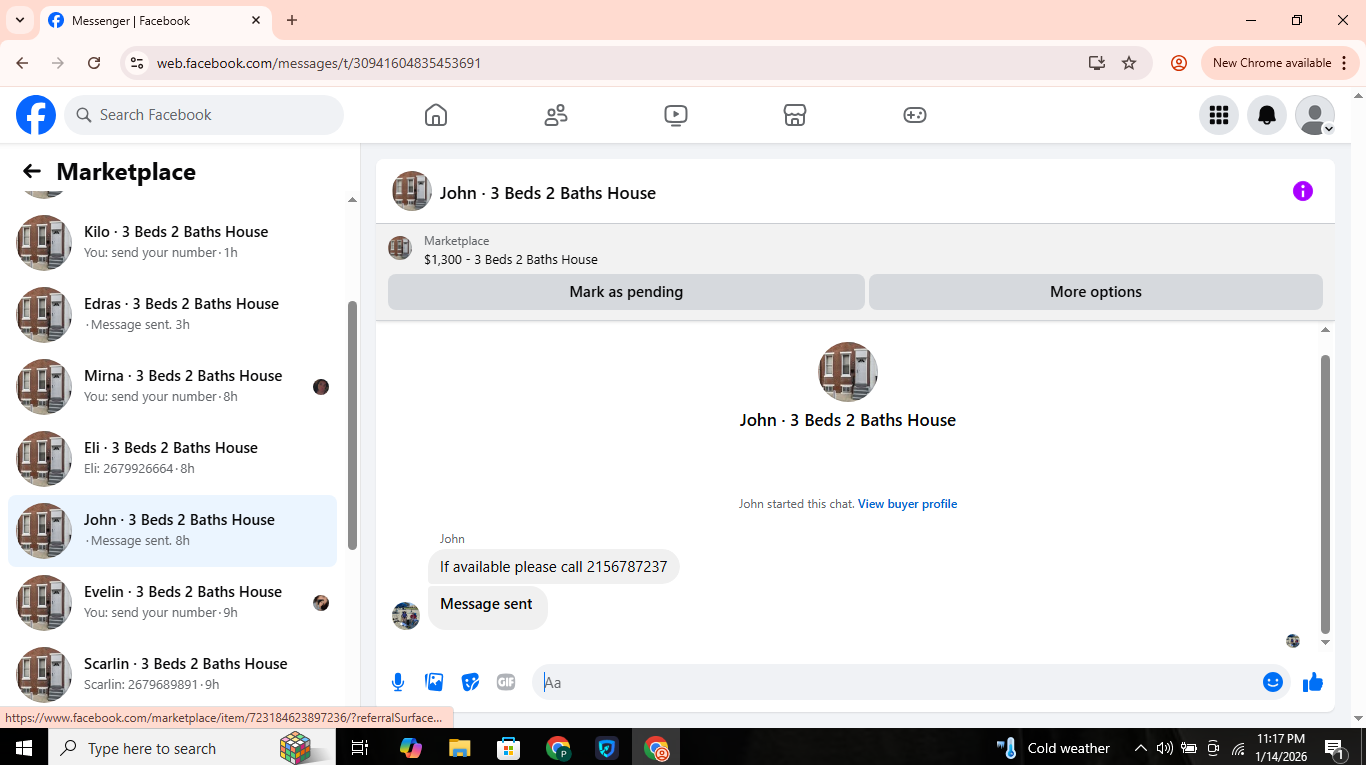
Task: Select John 3 Beds 2 Baths conversation
Action: 172,531
